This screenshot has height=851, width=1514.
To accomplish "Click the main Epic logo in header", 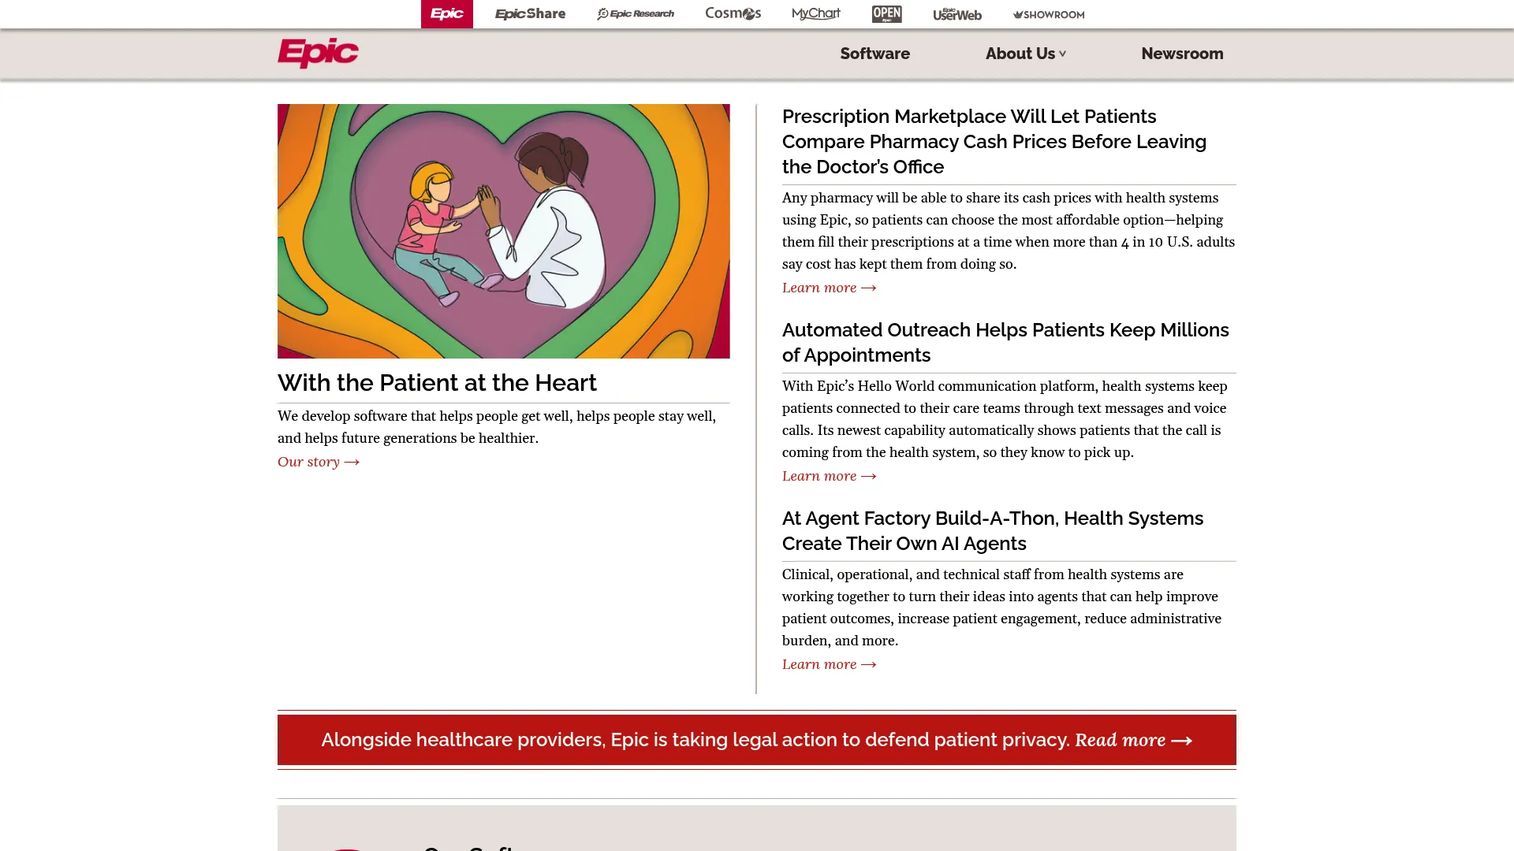I will coord(318,53).
